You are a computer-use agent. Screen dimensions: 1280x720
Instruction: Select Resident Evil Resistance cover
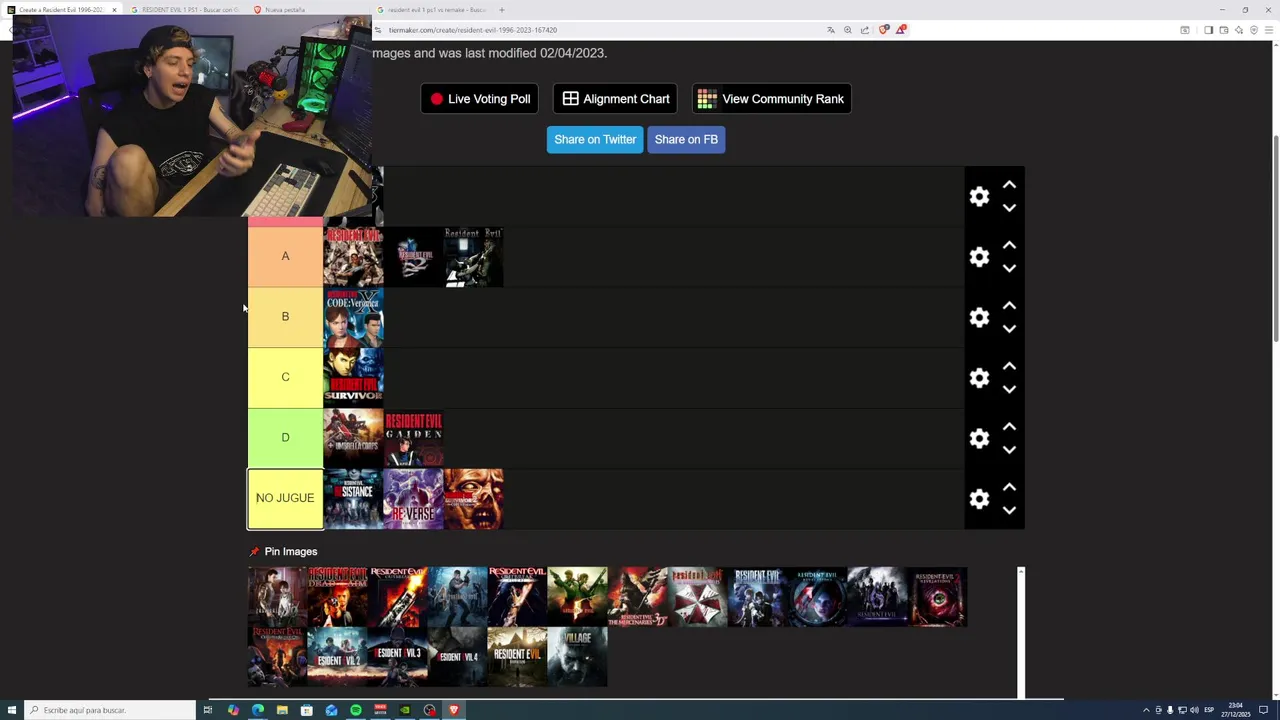353,498
